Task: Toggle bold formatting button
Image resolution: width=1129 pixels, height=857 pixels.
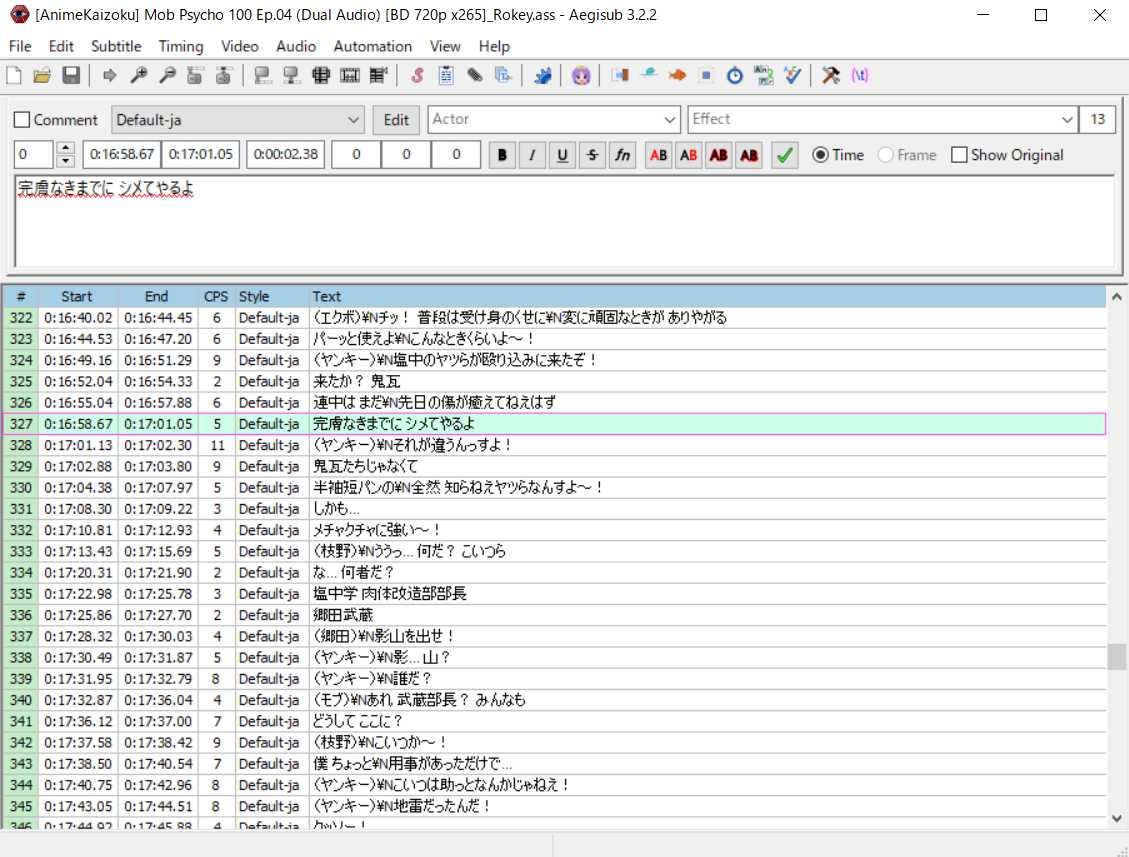Action: (502, 155)
